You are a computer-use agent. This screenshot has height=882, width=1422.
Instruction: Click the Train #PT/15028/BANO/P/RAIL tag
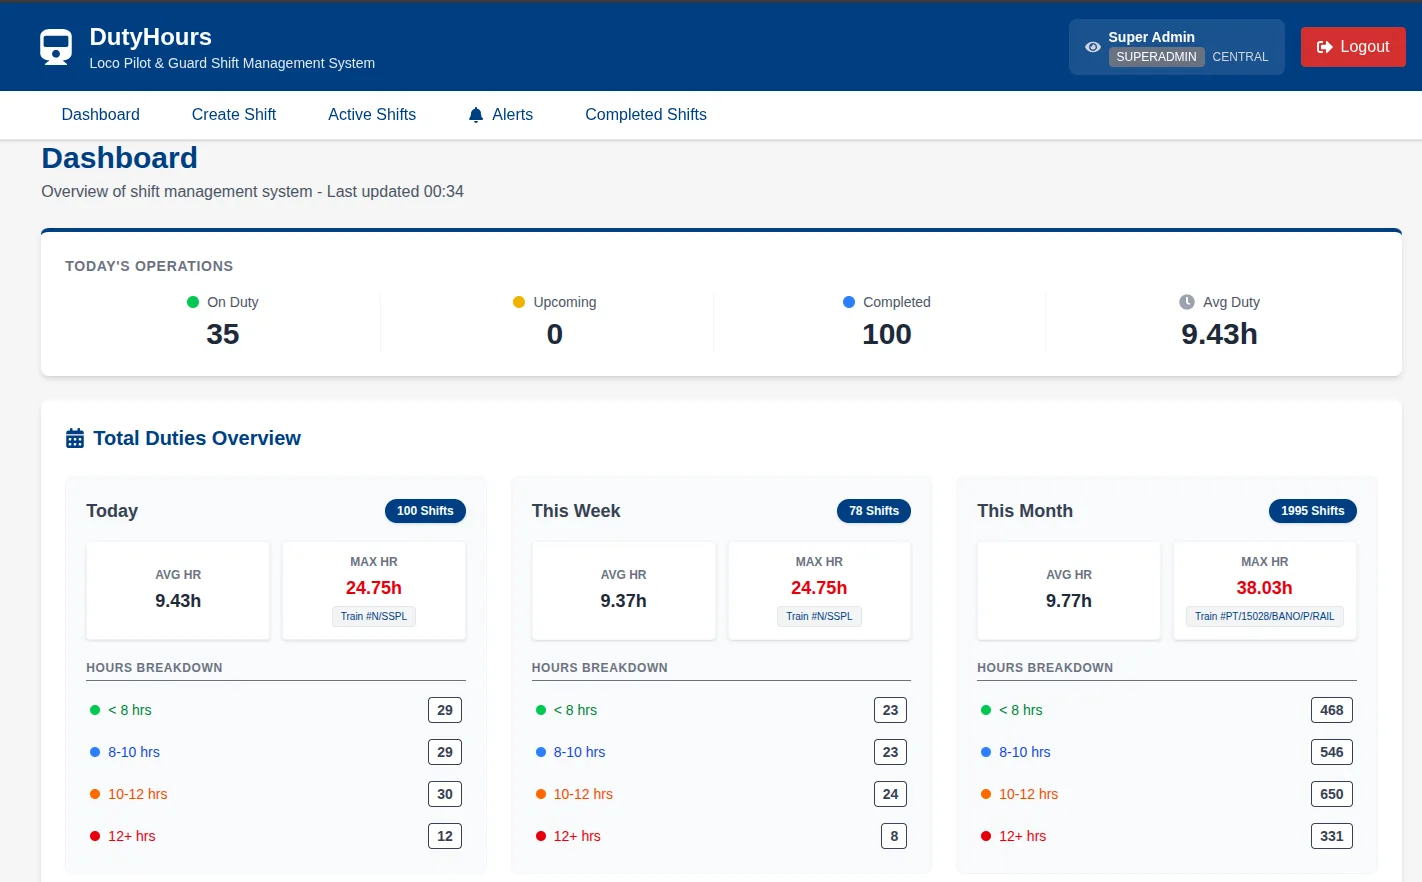tap(1264, 616)
